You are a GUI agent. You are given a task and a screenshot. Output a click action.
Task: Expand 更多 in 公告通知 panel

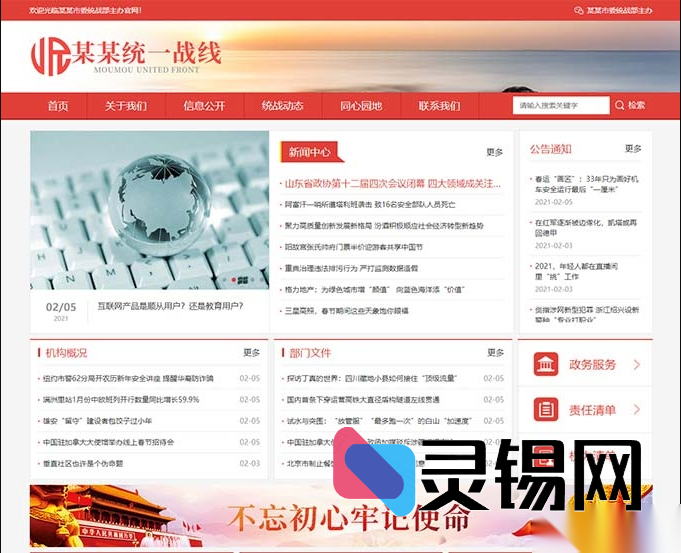point(633,149)
